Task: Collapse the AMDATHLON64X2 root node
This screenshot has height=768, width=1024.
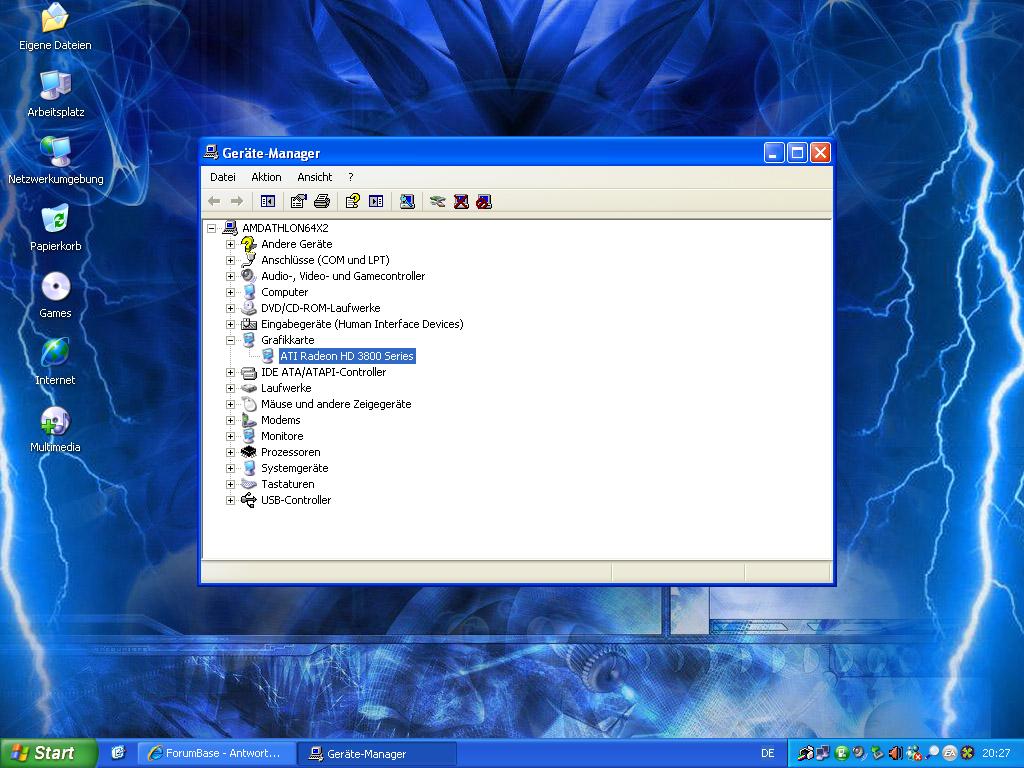Action: tap(211, 228)
